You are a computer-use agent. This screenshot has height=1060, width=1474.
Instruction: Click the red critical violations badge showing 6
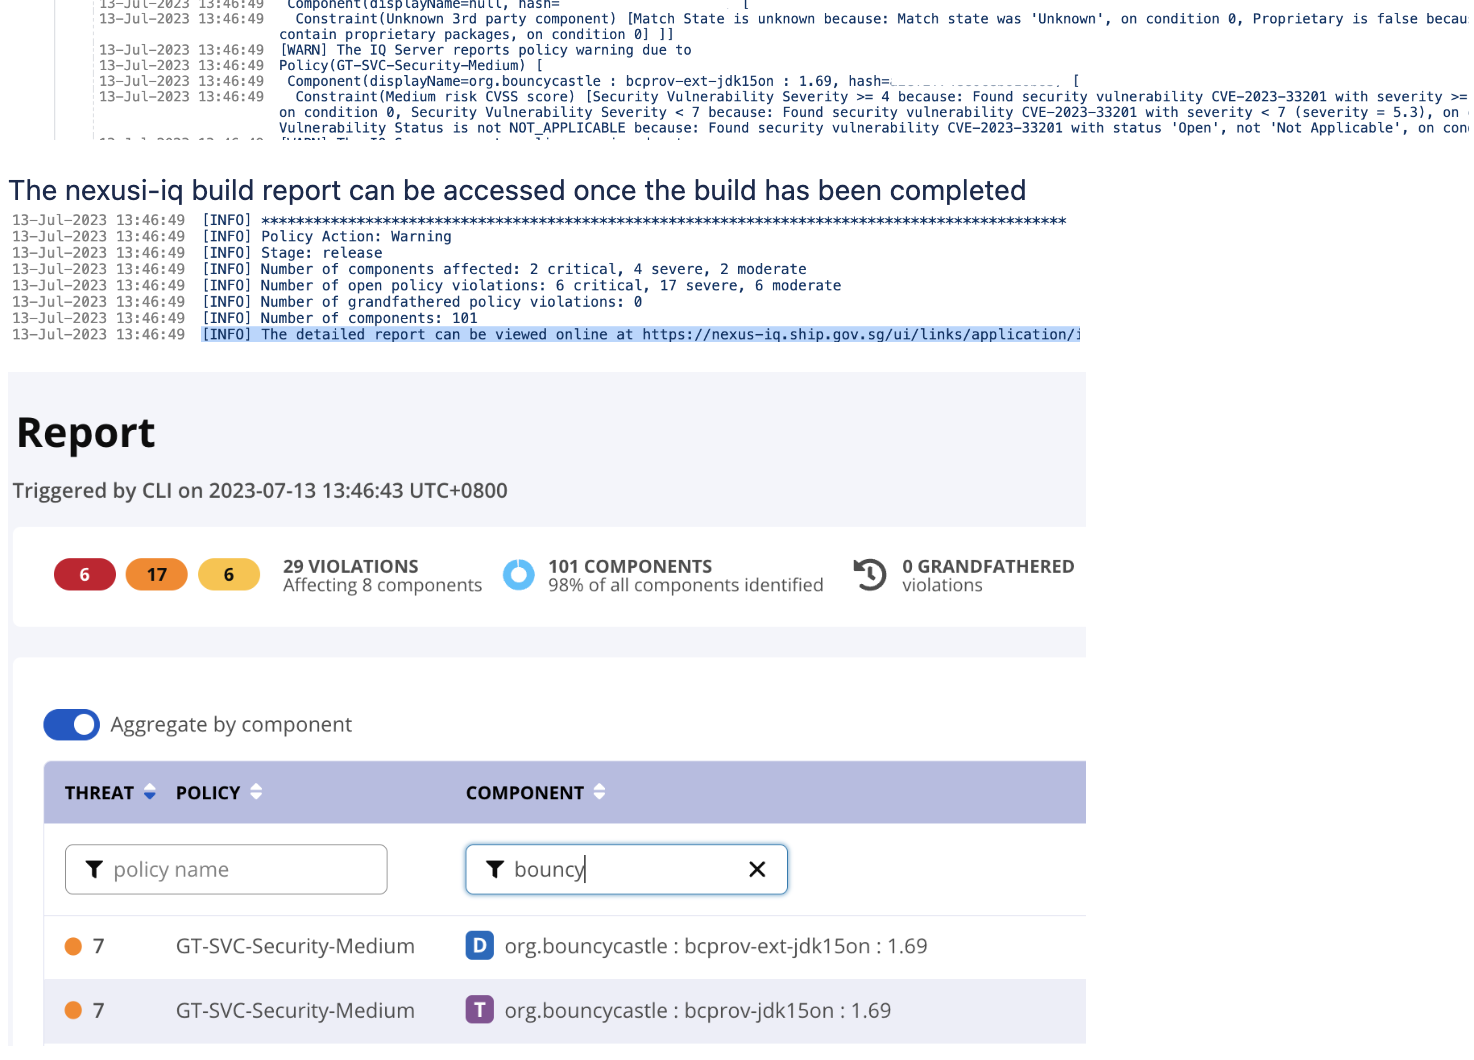tap(85, 575)
